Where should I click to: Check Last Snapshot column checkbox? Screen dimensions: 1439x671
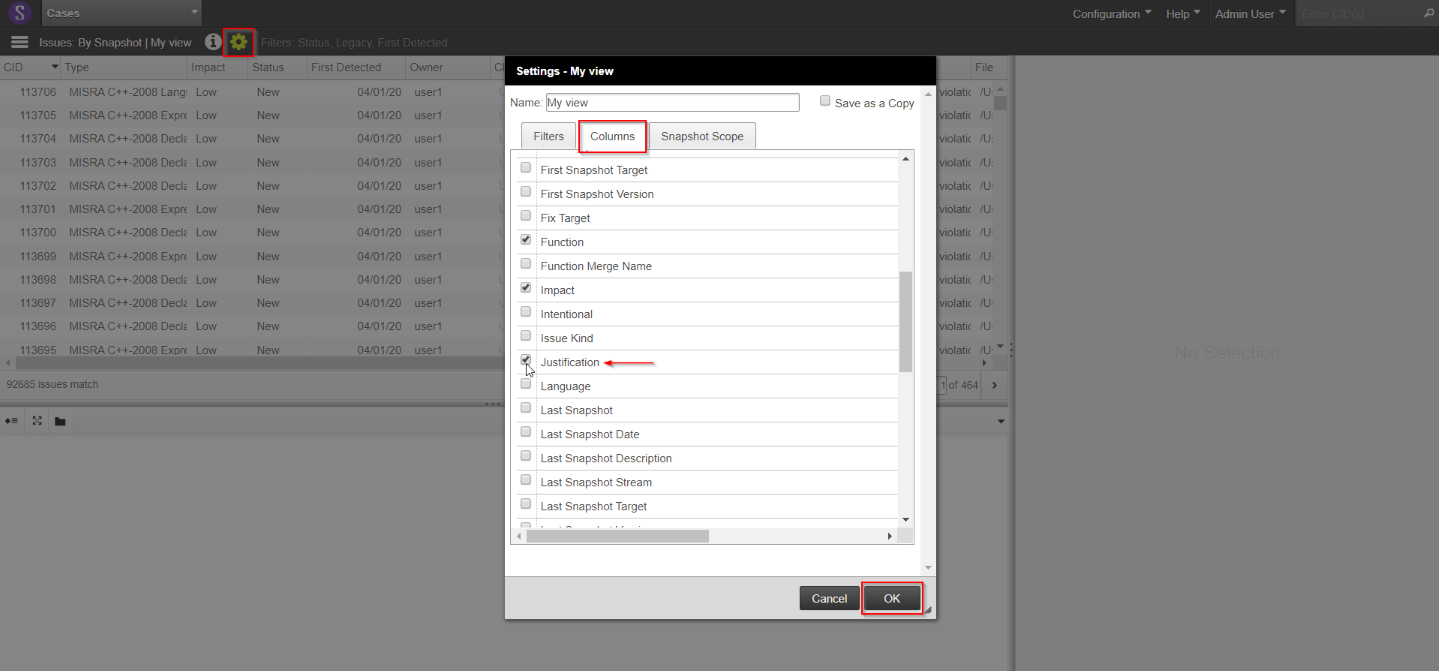point(526,408)
